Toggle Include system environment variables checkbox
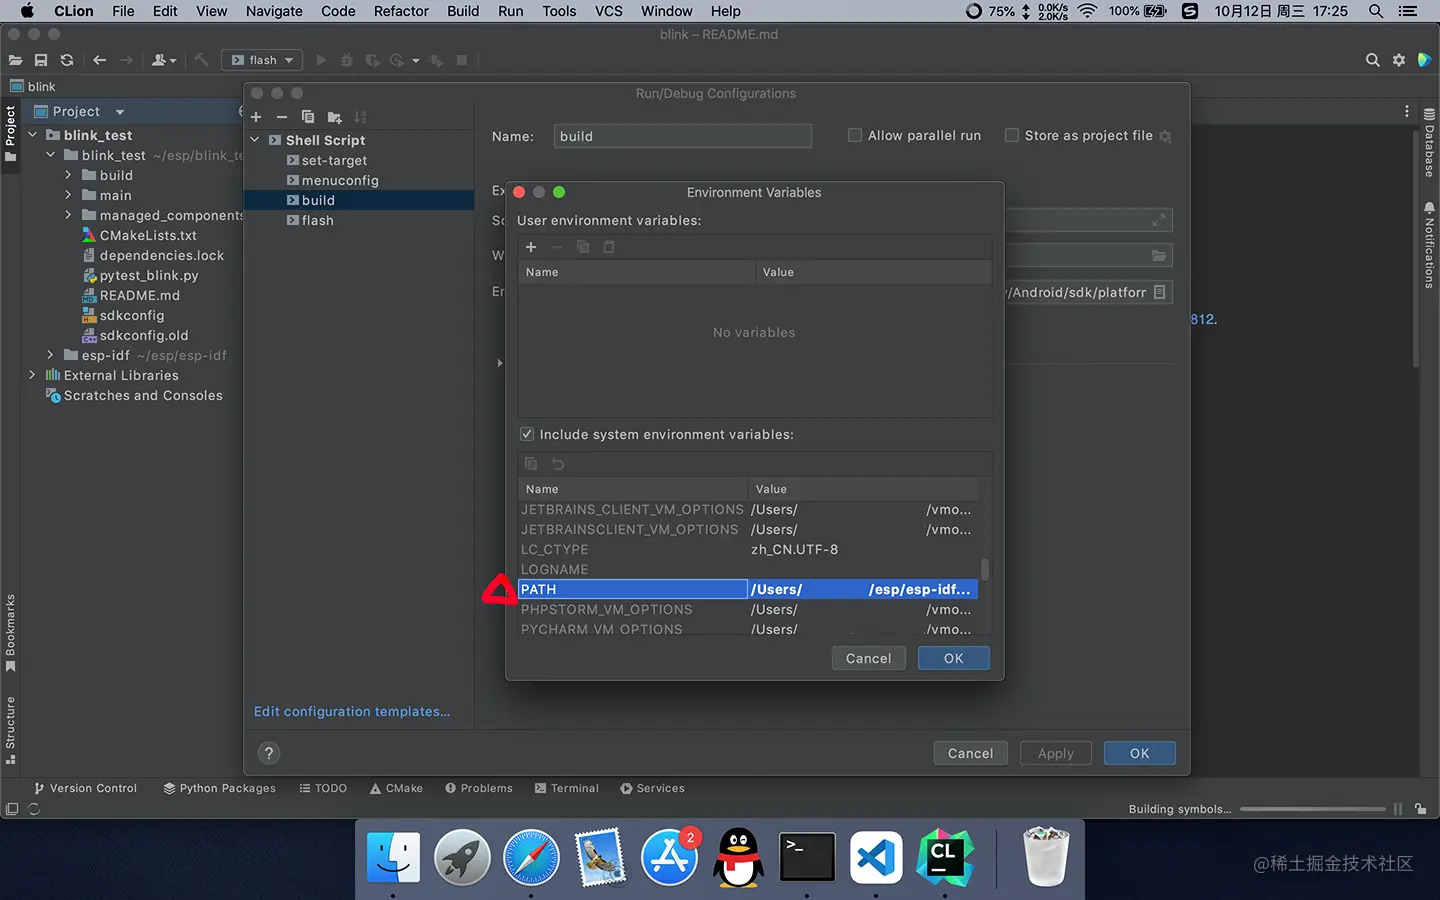 (527, 434)
